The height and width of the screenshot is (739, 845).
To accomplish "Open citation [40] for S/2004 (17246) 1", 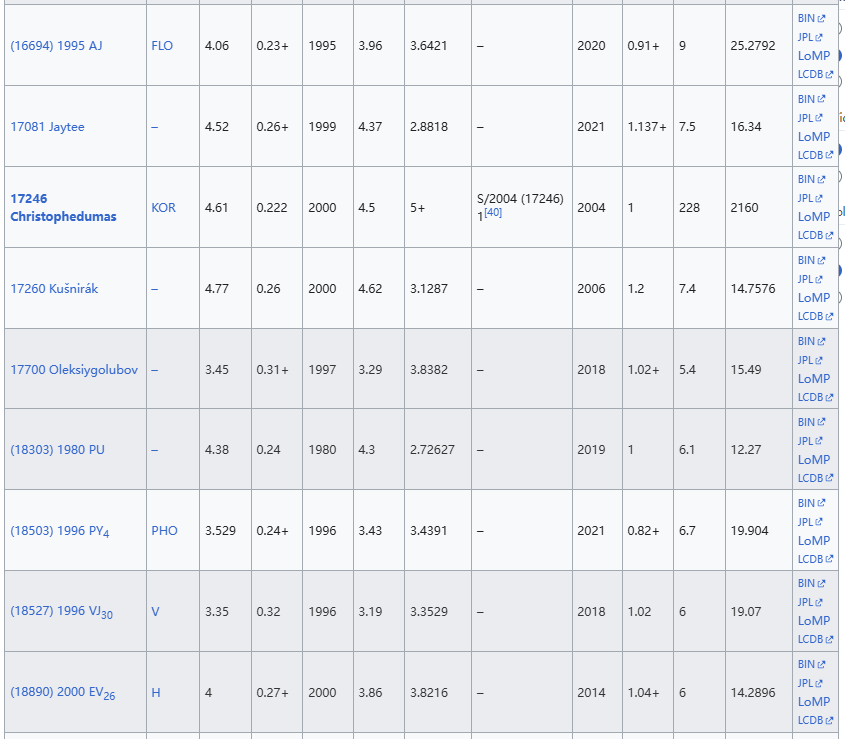I will (493, 215).
